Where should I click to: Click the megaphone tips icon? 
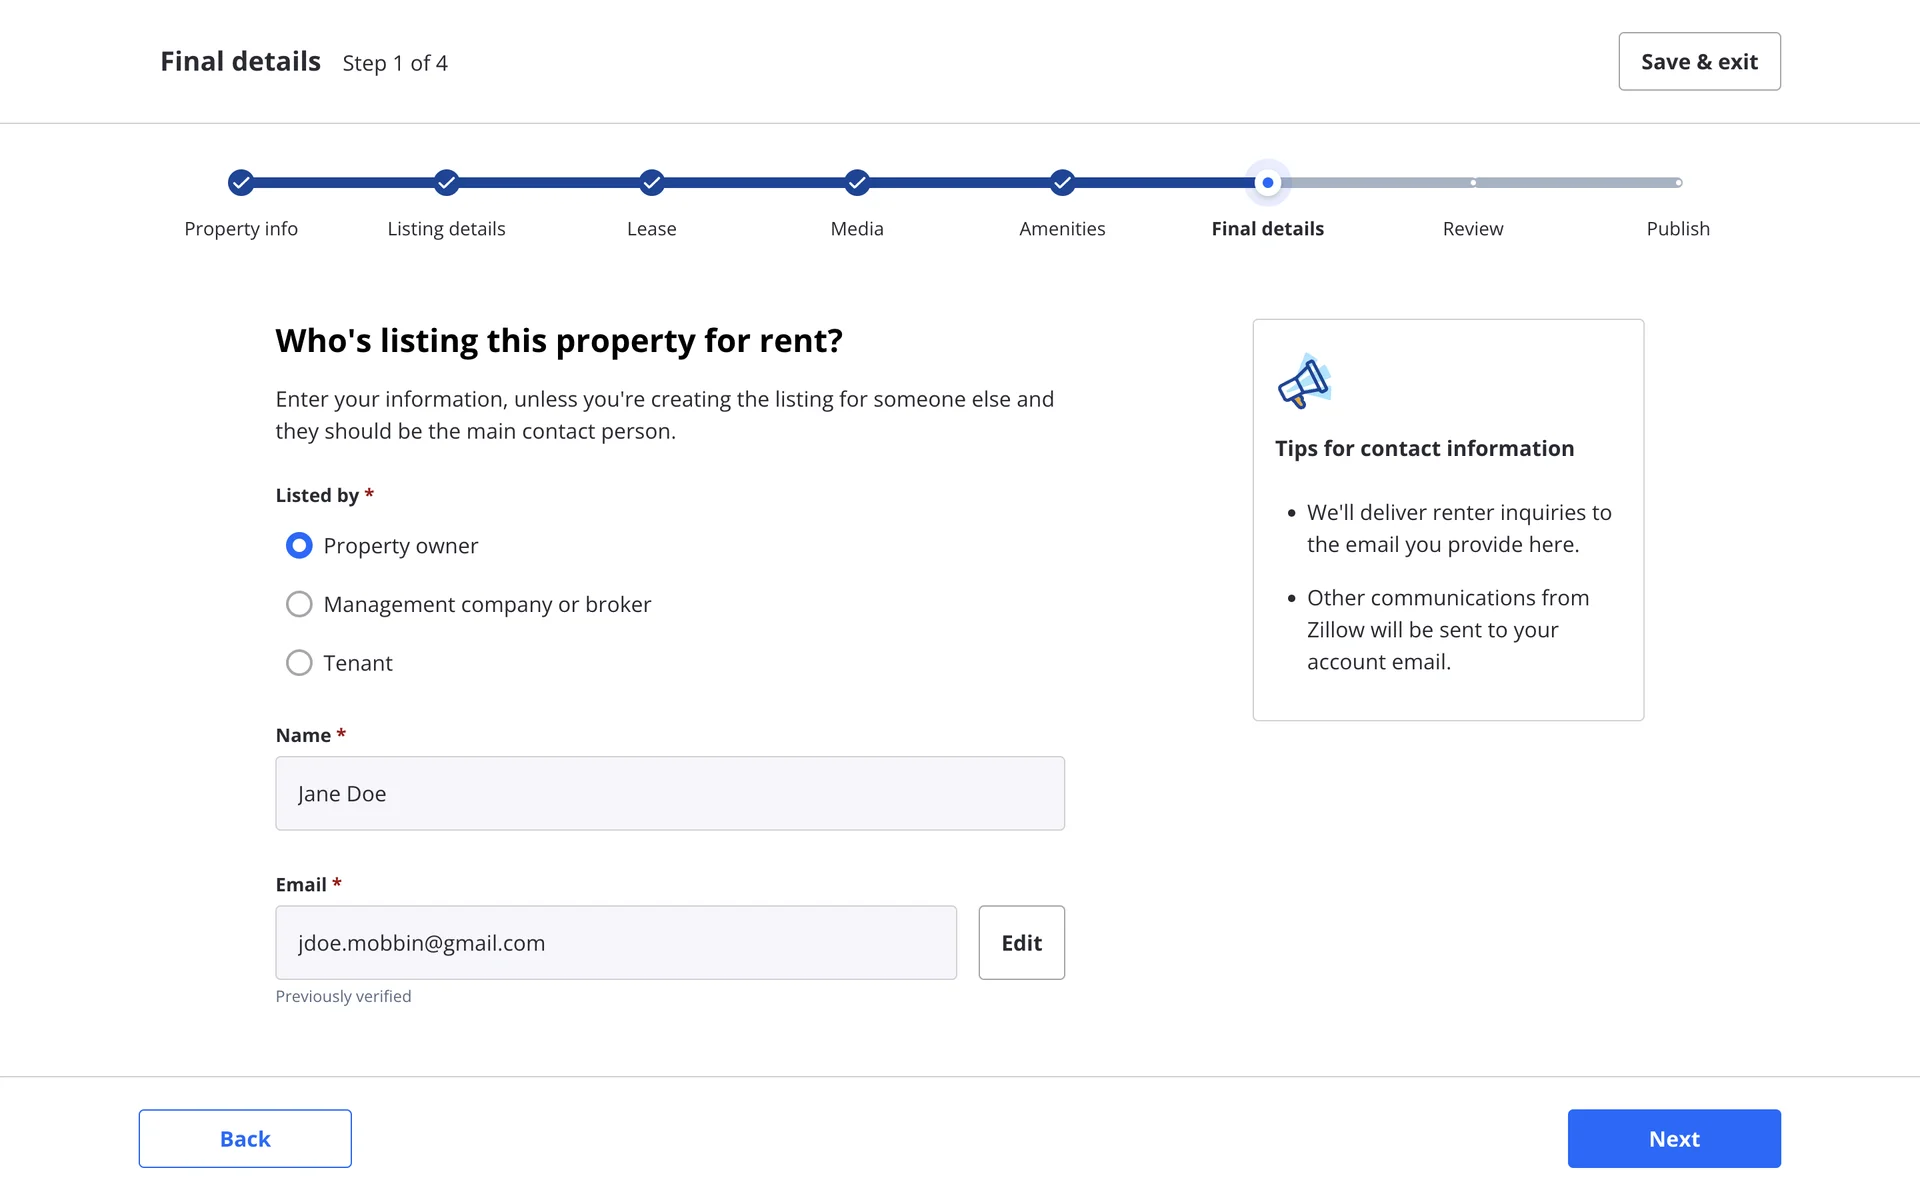[1304, 382]
